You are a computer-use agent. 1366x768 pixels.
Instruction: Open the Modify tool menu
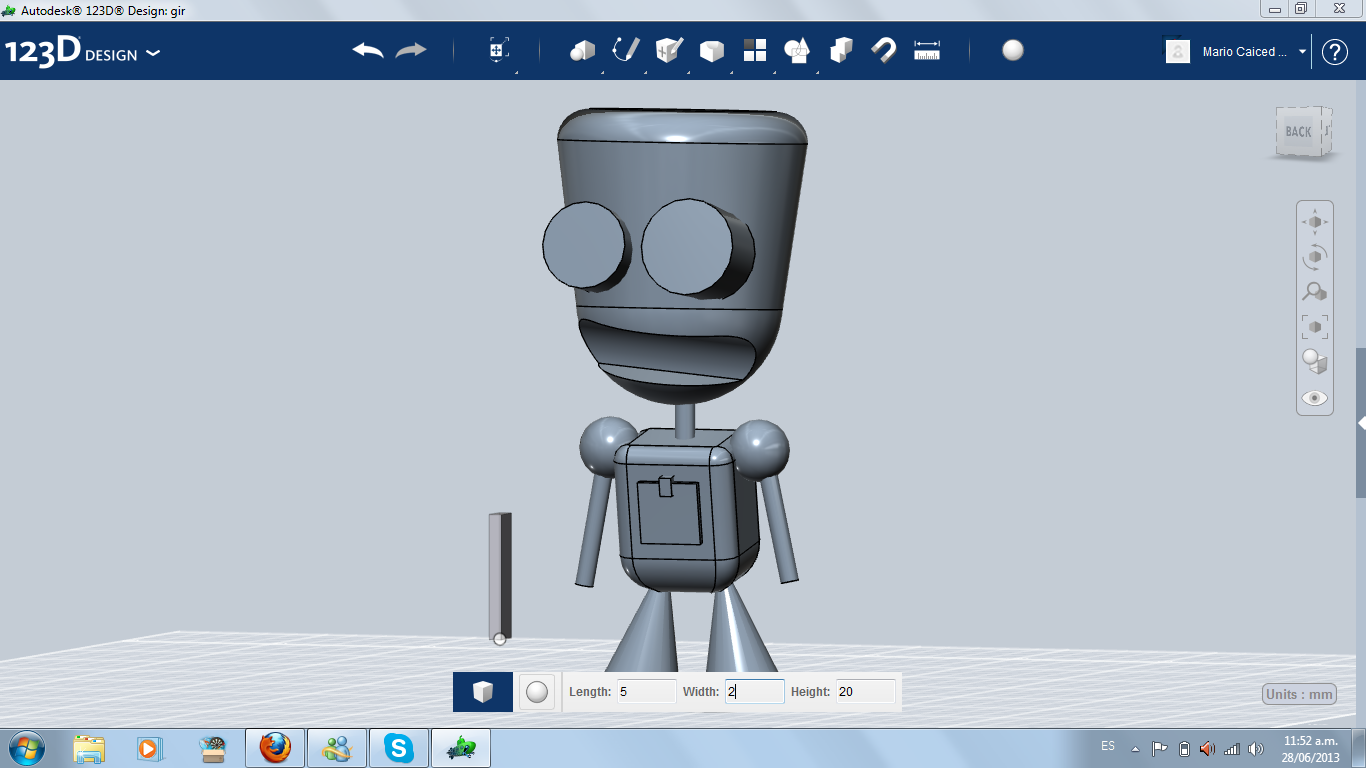tap(712, 50)
